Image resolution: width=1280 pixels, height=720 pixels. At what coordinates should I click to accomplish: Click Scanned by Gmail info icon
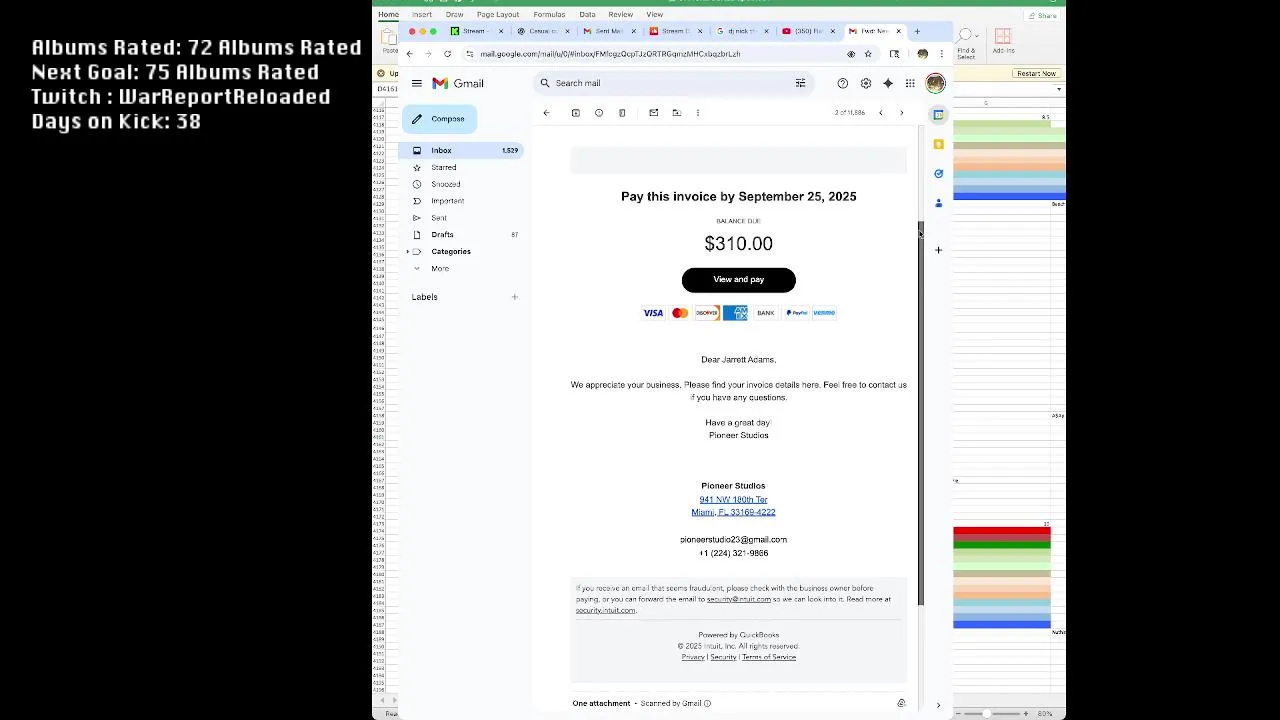(x=707, y=704)
